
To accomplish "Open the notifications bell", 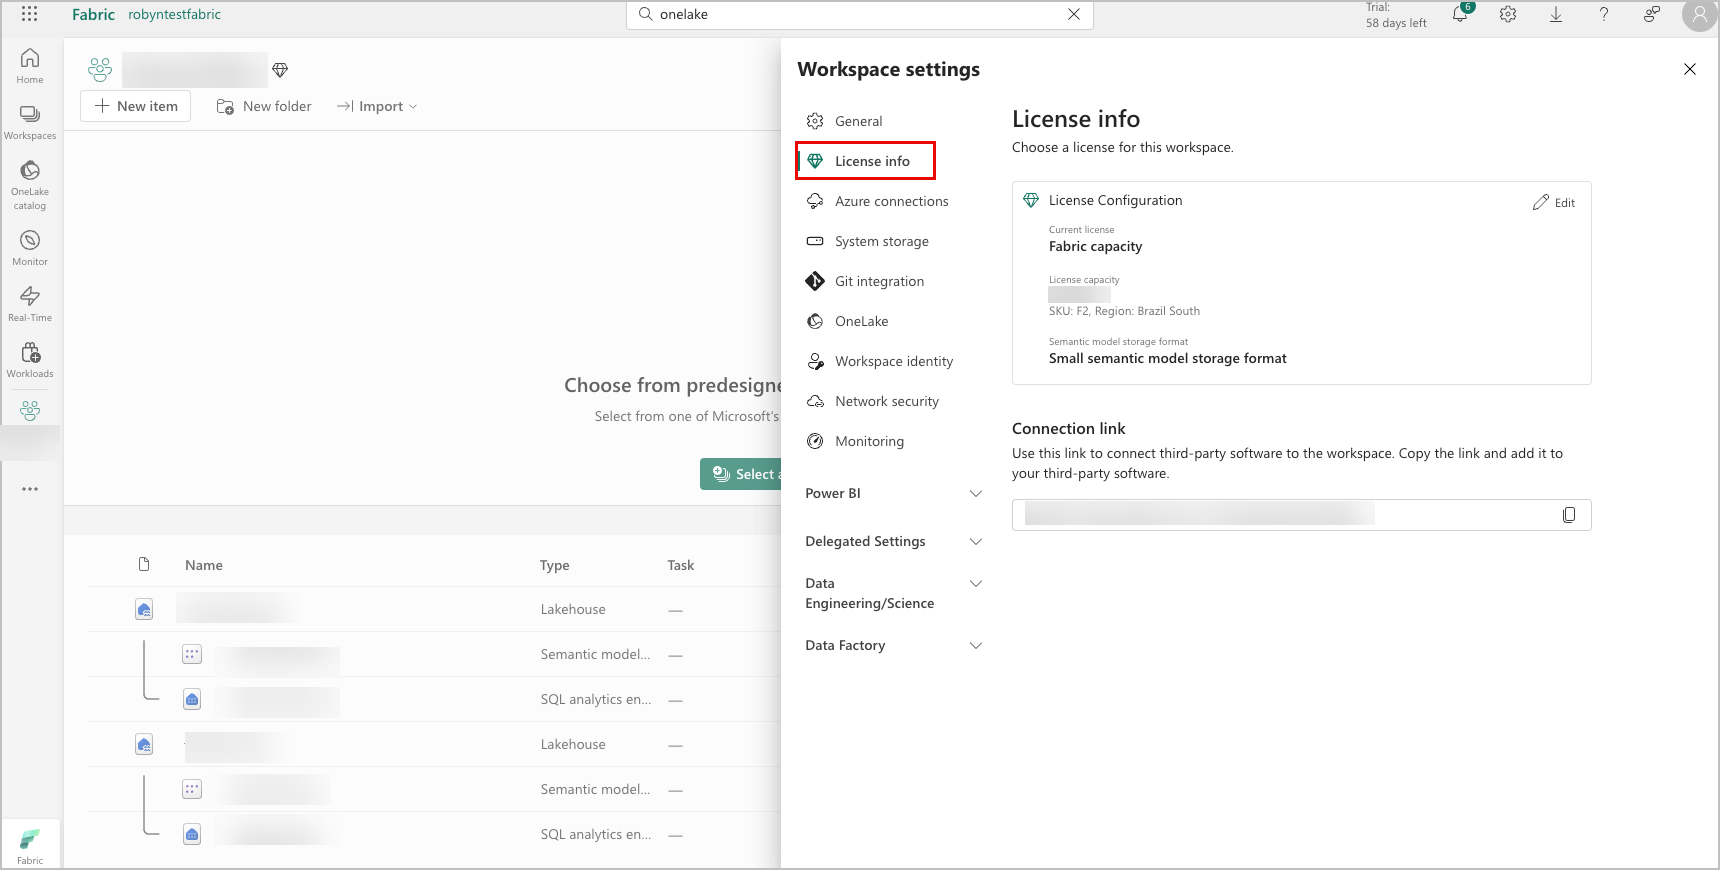I will pos(1460,14).
